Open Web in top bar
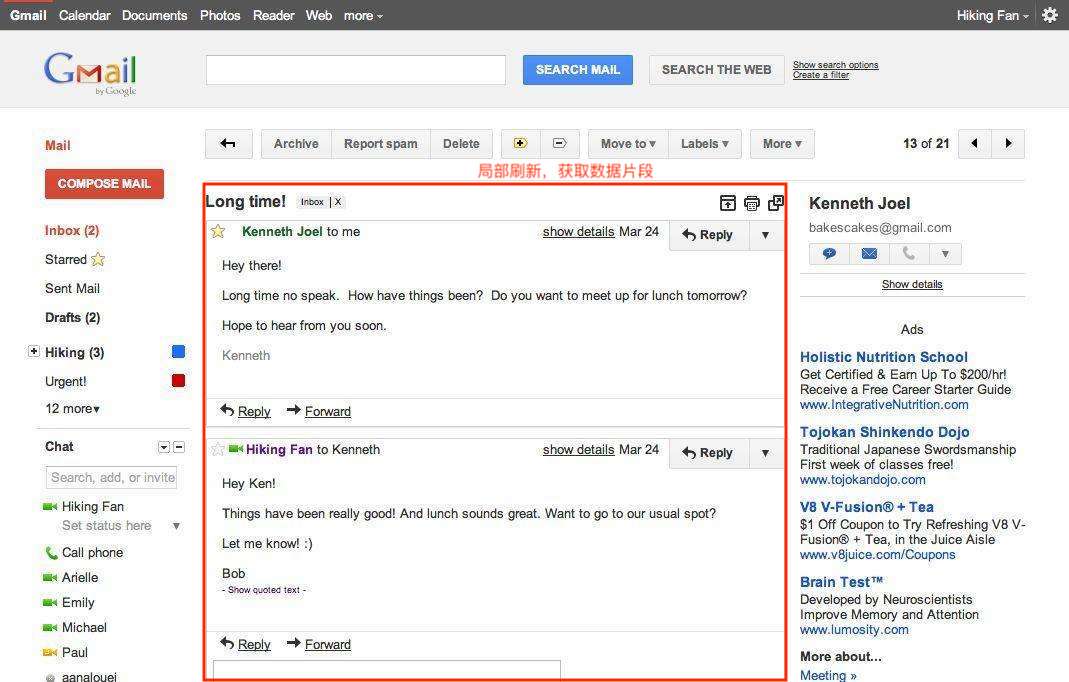The height and width of the screenshot is (682, 1069). coord(318,15)
